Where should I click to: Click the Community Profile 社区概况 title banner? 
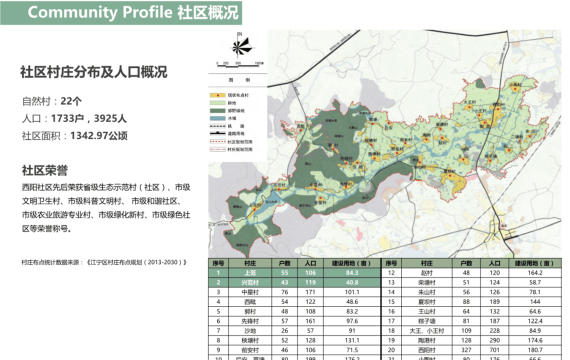[x=121, y=12]
